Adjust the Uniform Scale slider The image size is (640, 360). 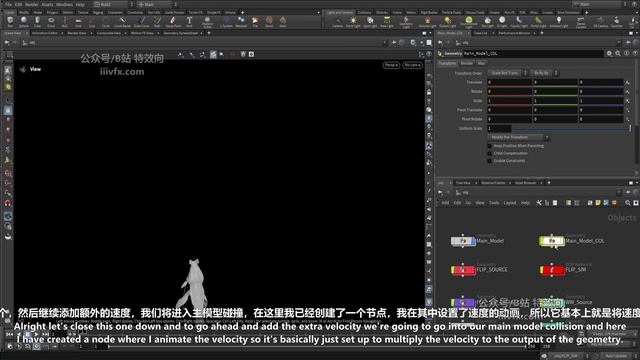click(x=571, y=129)
